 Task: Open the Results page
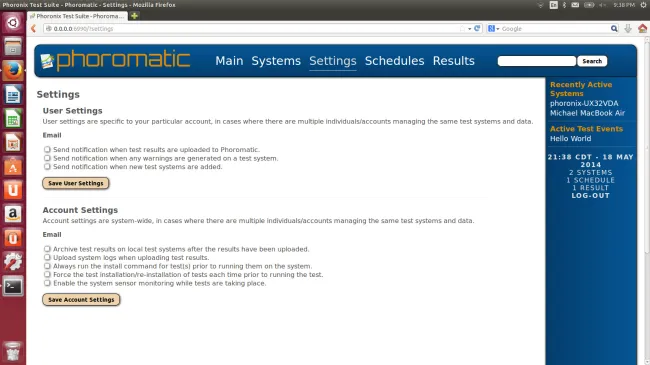click(x=454, y=61)
